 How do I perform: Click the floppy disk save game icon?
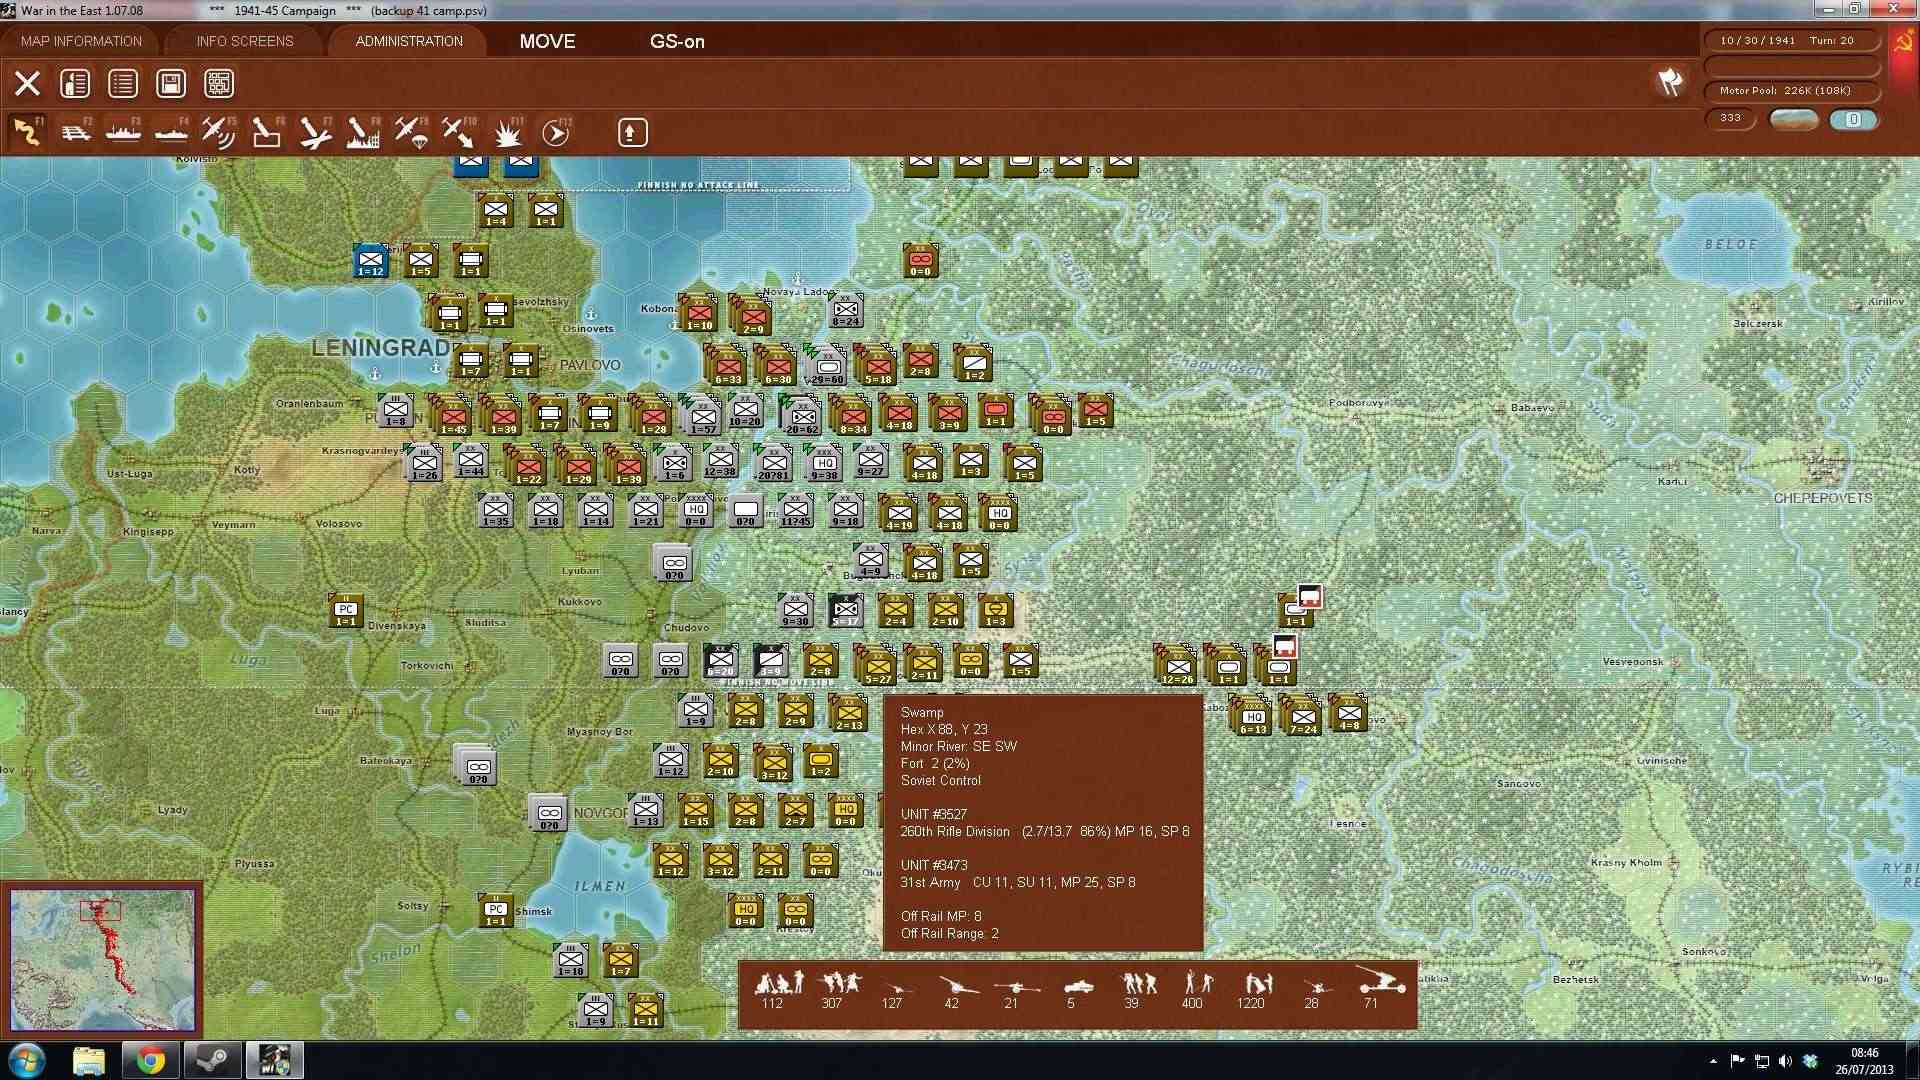pyautogui.click(x=171, y=83)
